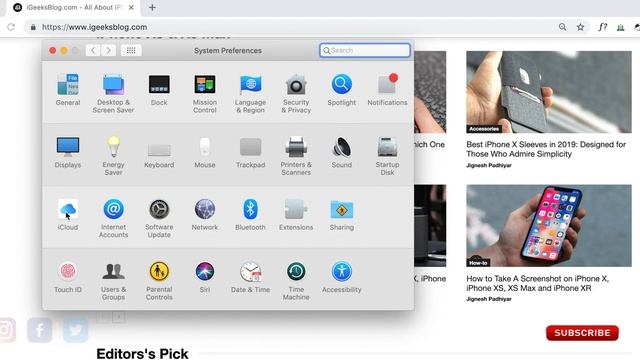Open Startup Disk preferences

(387, 156)
